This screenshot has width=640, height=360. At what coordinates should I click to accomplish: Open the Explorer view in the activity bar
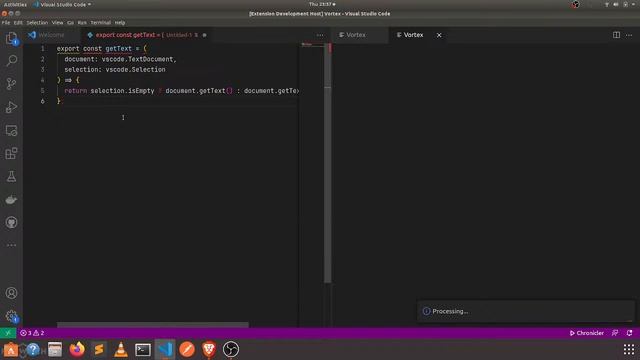click(11, 38)
